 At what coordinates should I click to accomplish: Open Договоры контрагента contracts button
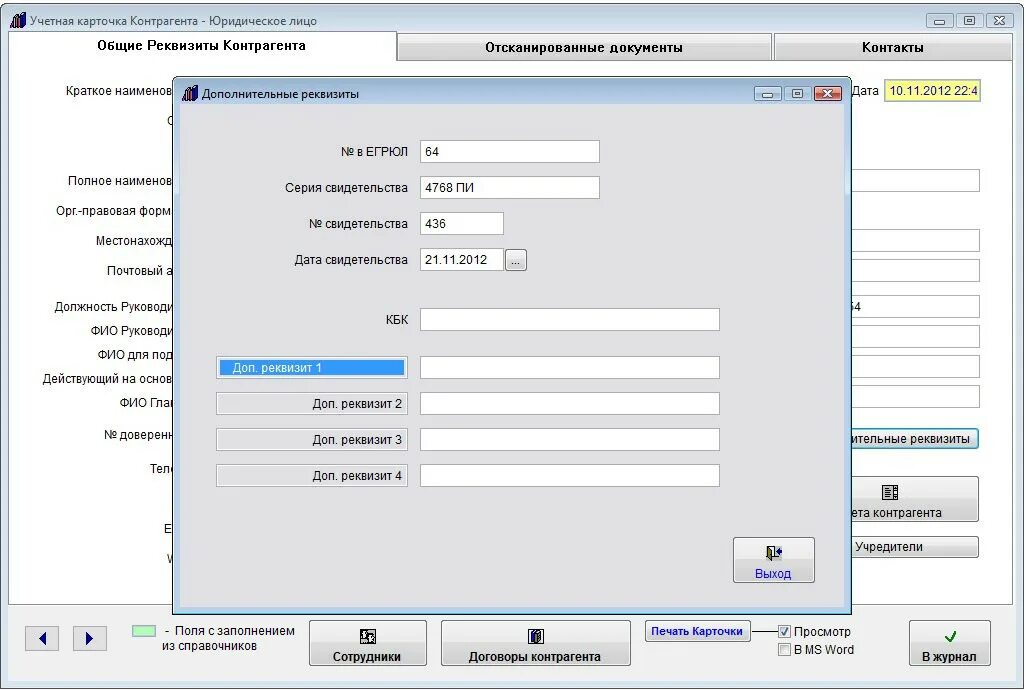(535, 643)
